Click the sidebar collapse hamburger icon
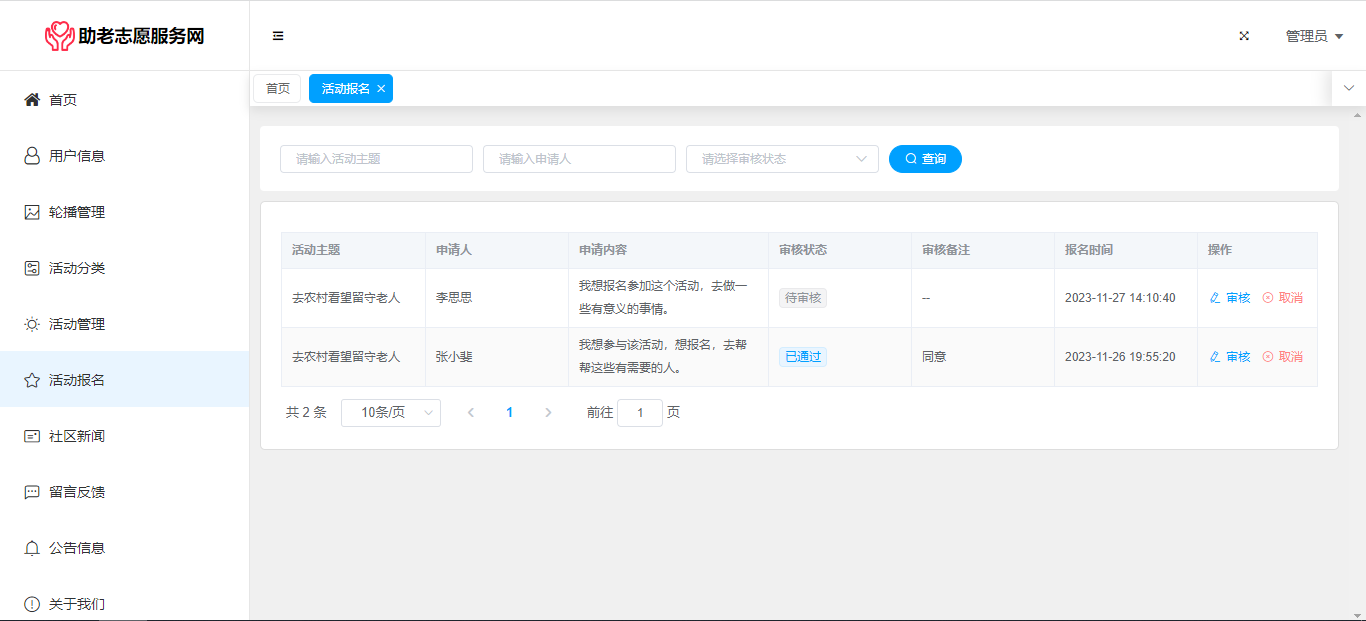Screen dimensions: 1366x621 point(278,36)
